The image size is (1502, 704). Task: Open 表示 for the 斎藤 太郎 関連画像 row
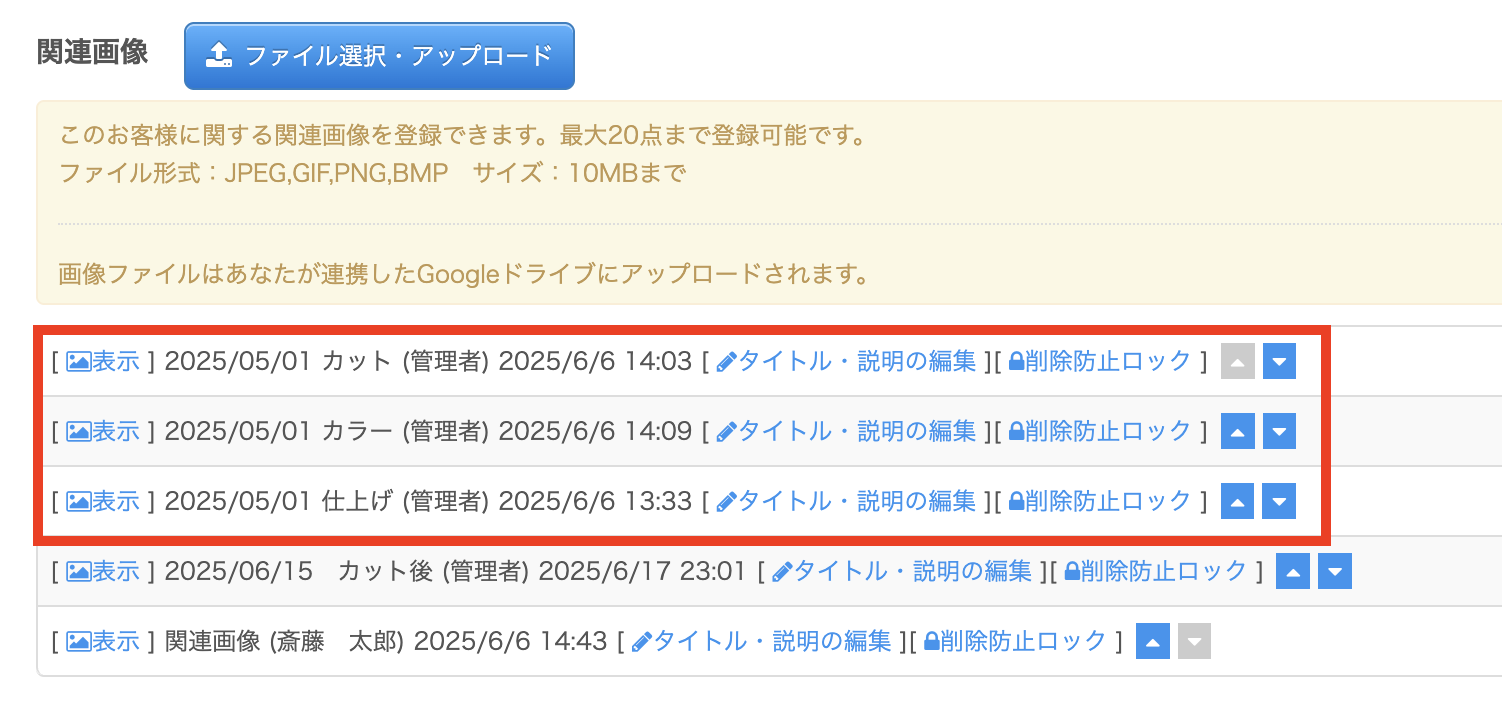[104, 641]
